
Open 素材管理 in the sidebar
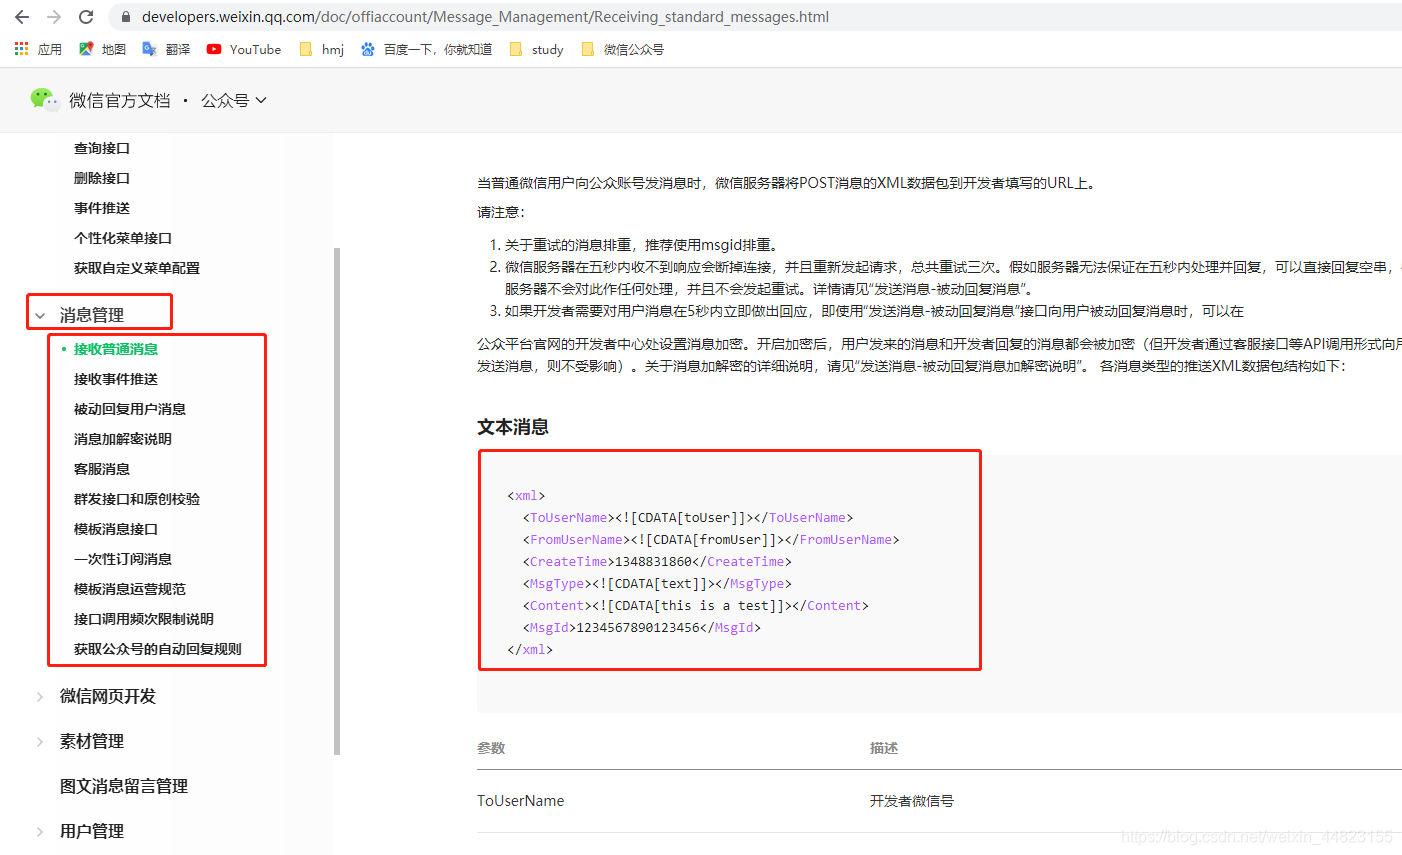pyautogui.click(x=92, y=741)
